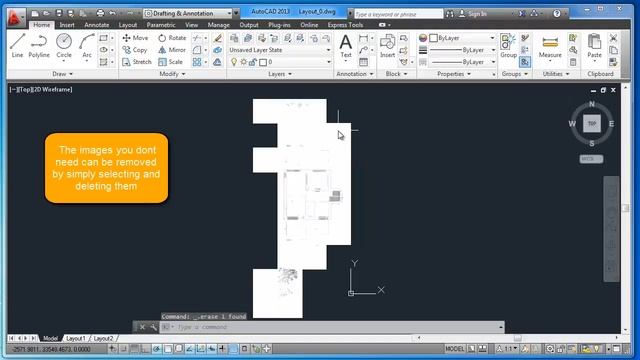Screen dimensions: 640x360
Task: Open the AutoCAD application menu button
Action: tap(16, 17)
